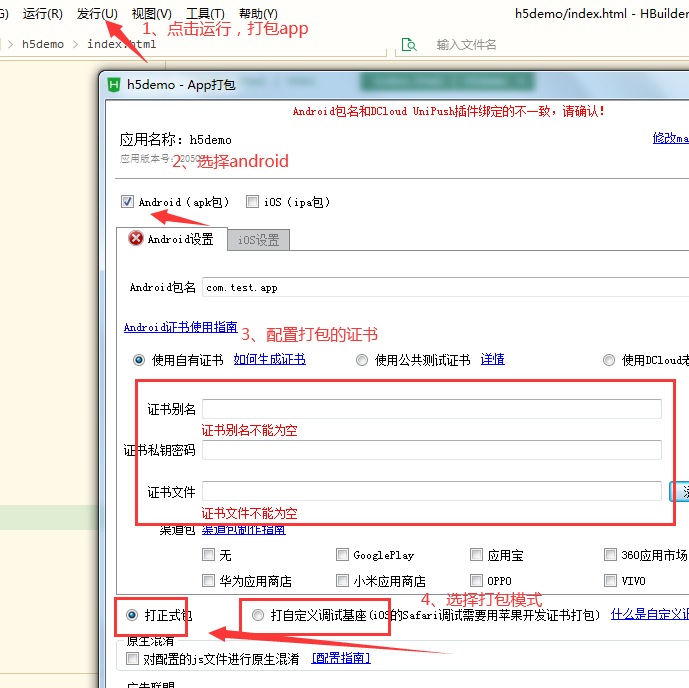Open the 工具(T) menu

coord(205,14)
